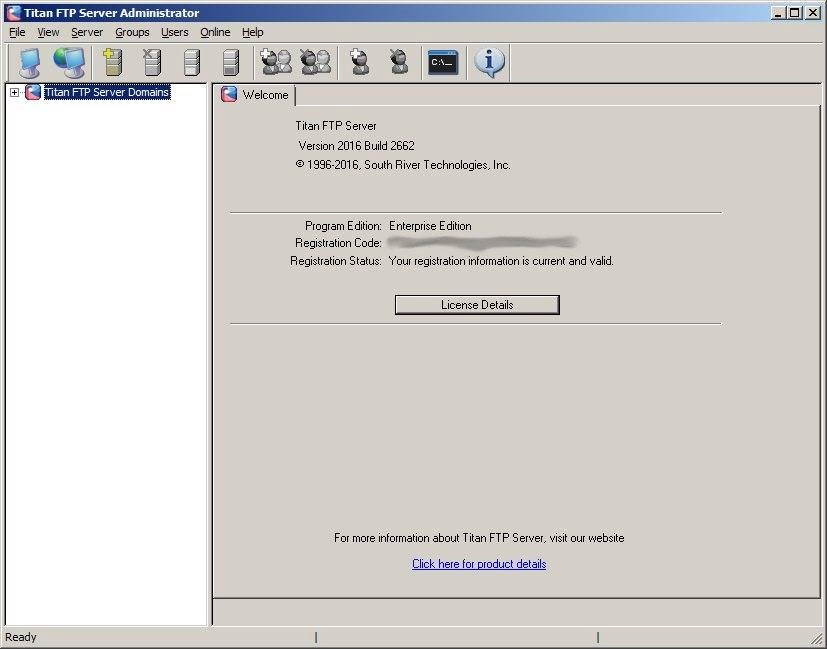Image resolution: width=827 pixels, height=649 pixels.
Task: Click the window resize grip in status bar
Action: [x=818, y=638]
